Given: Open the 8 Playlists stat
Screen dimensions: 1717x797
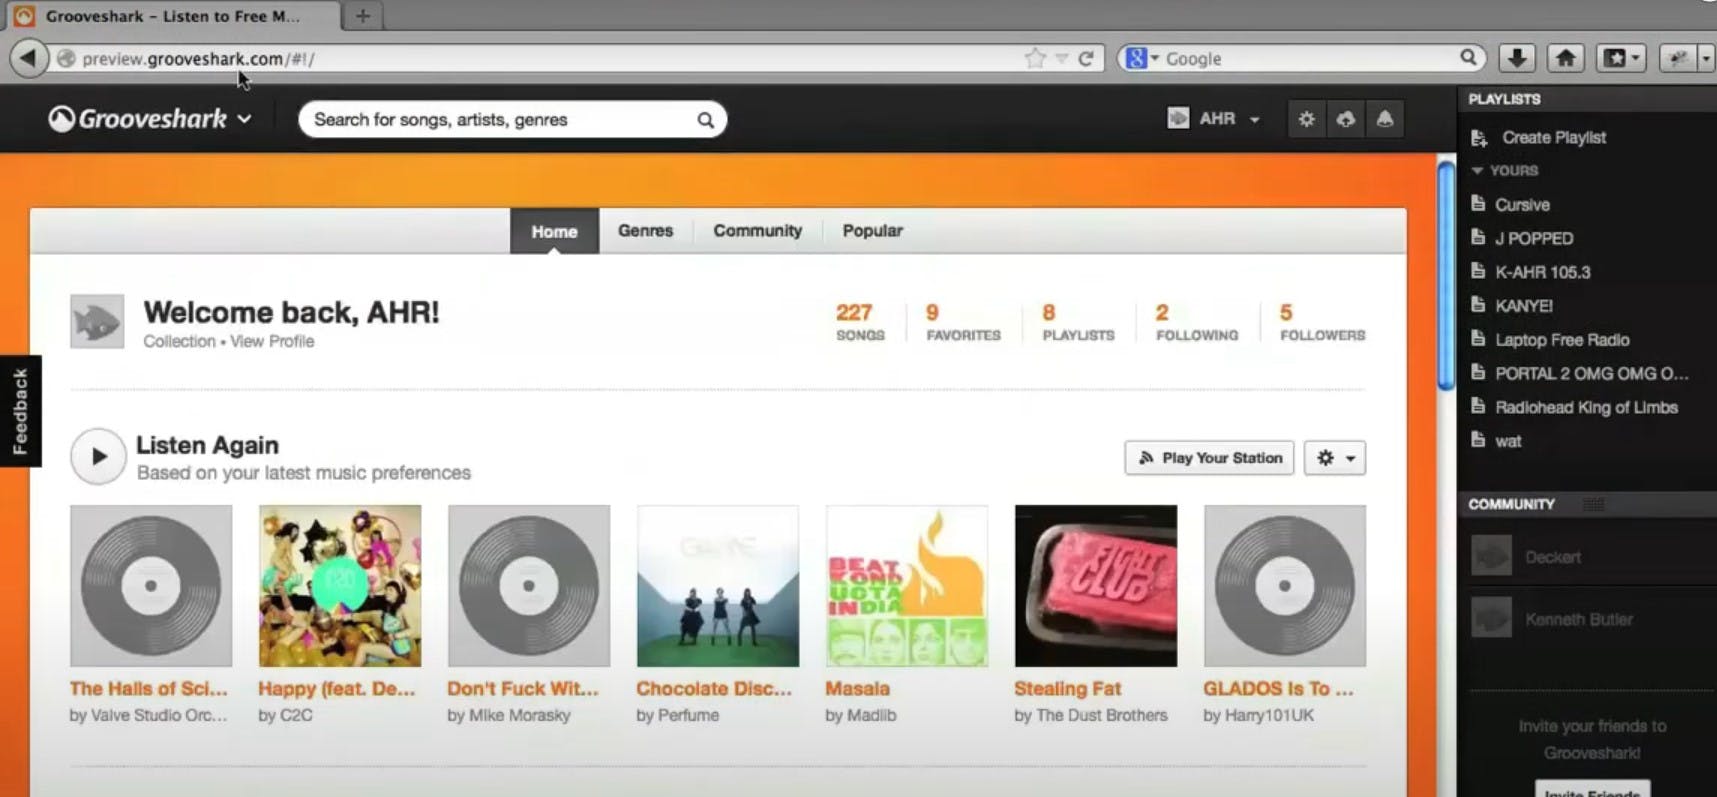Looking at the screenshot, I should pos(1078,322).
